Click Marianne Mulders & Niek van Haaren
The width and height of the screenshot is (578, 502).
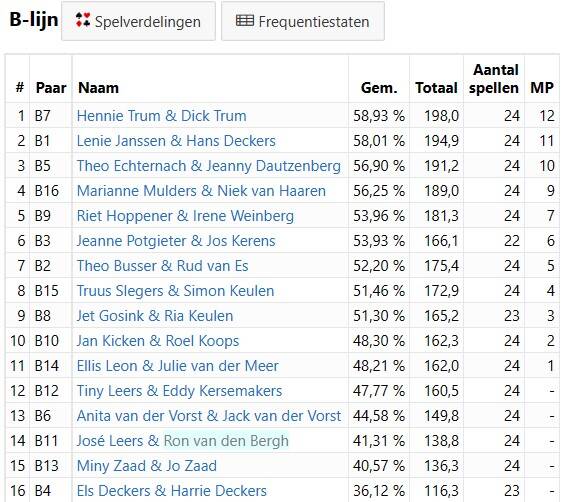click(x=201, y=191)
